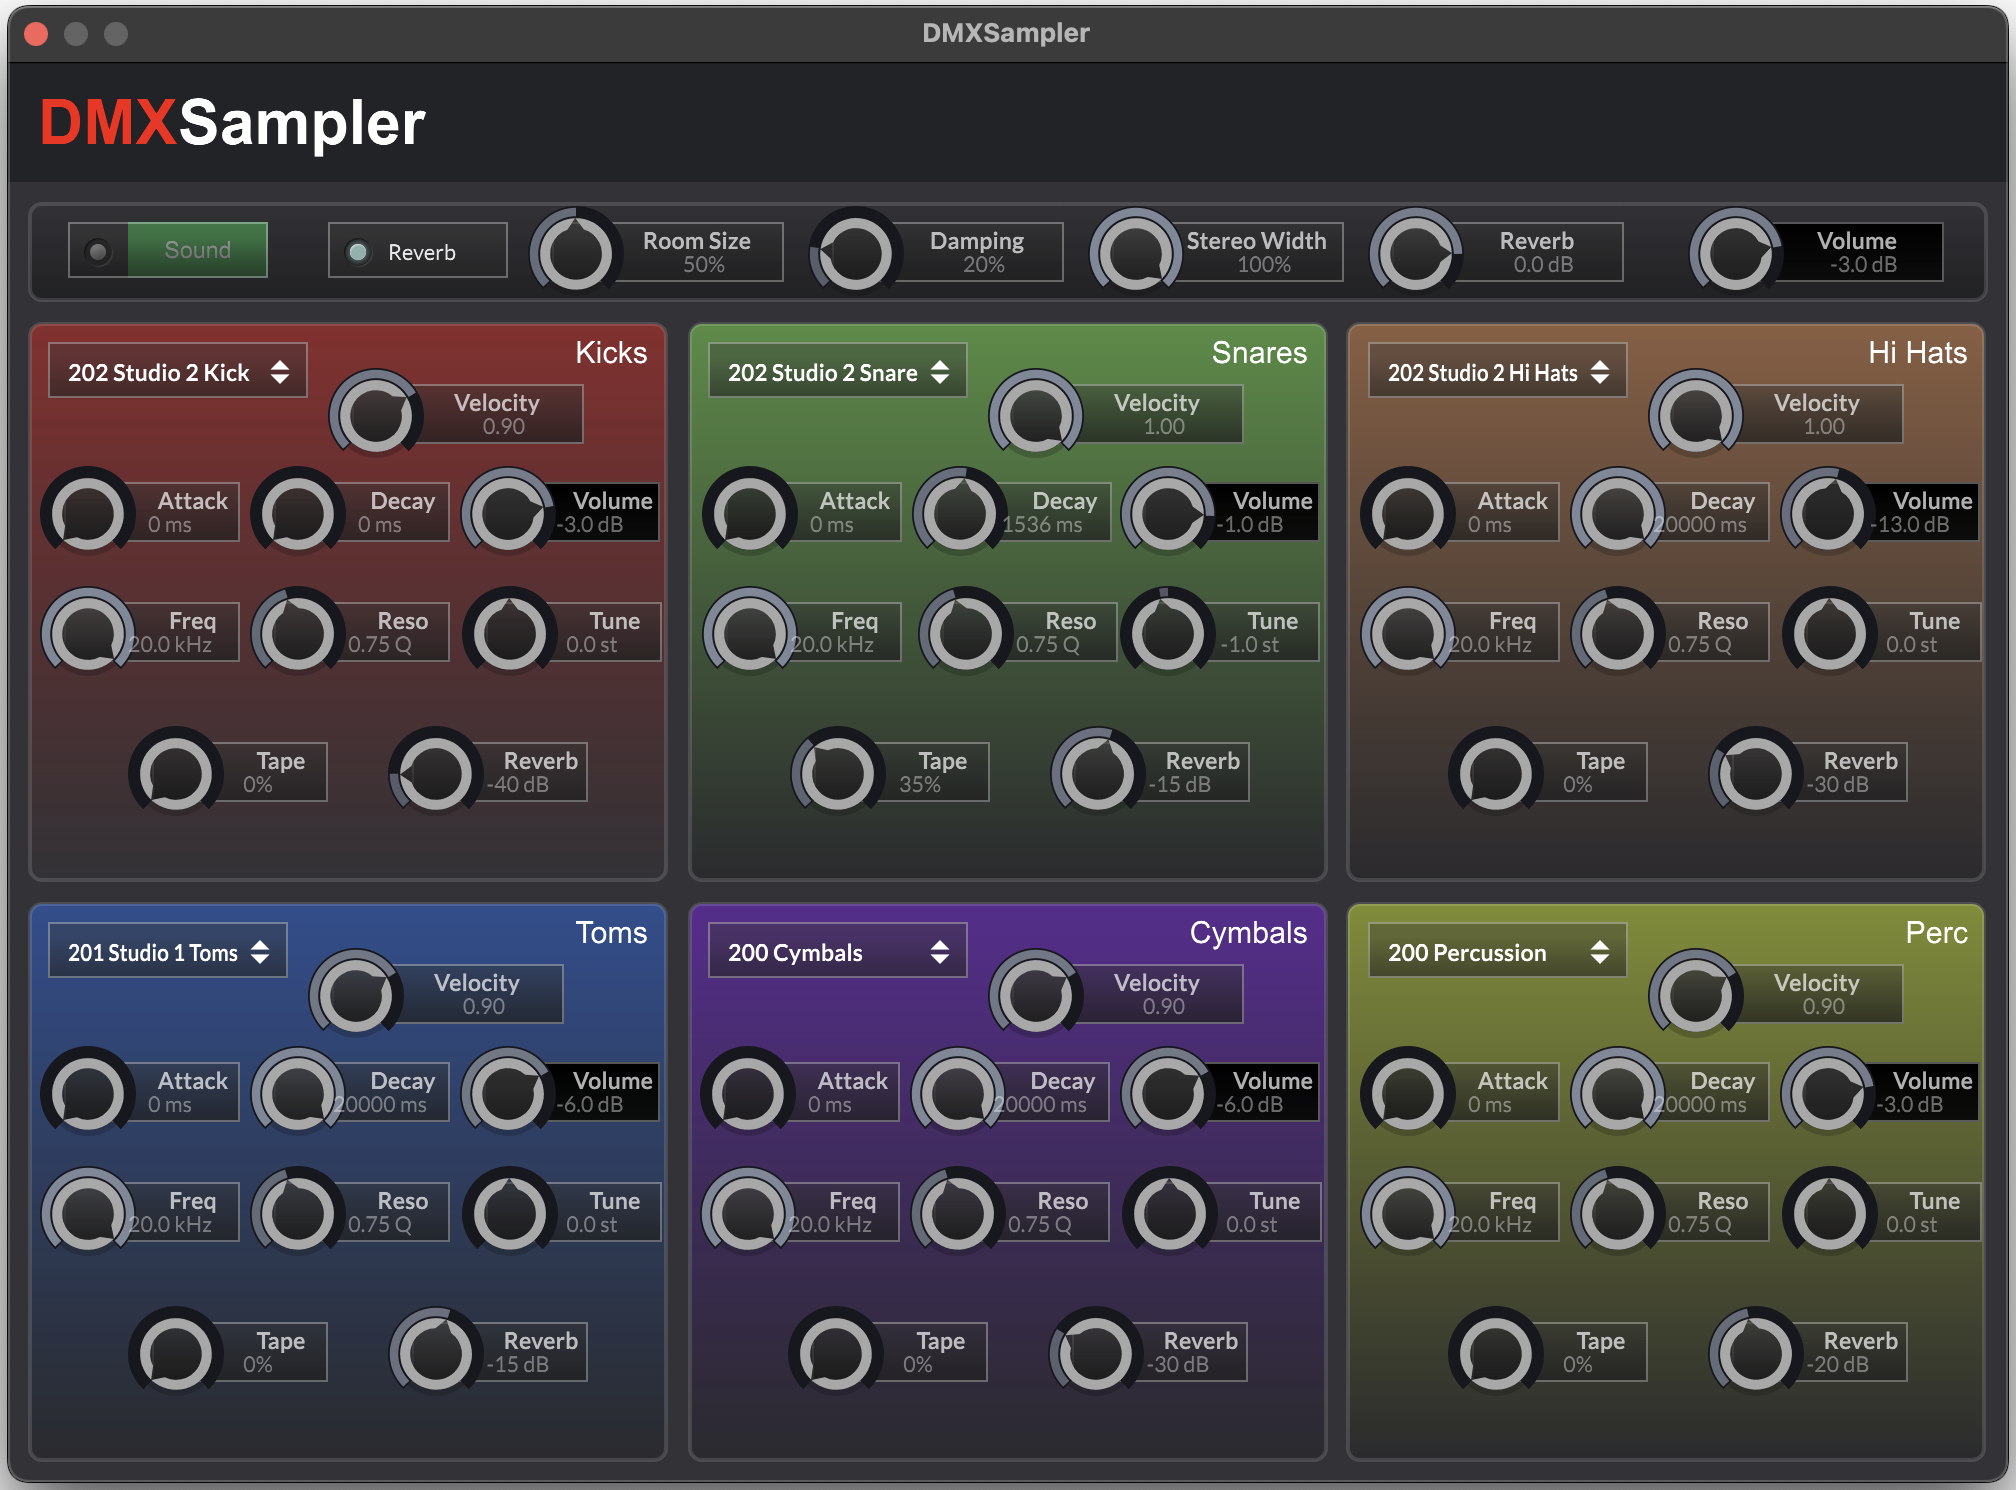Click the Kicks Attack knob
Screen dimensions: 2016x1490
tap(88, 512)
